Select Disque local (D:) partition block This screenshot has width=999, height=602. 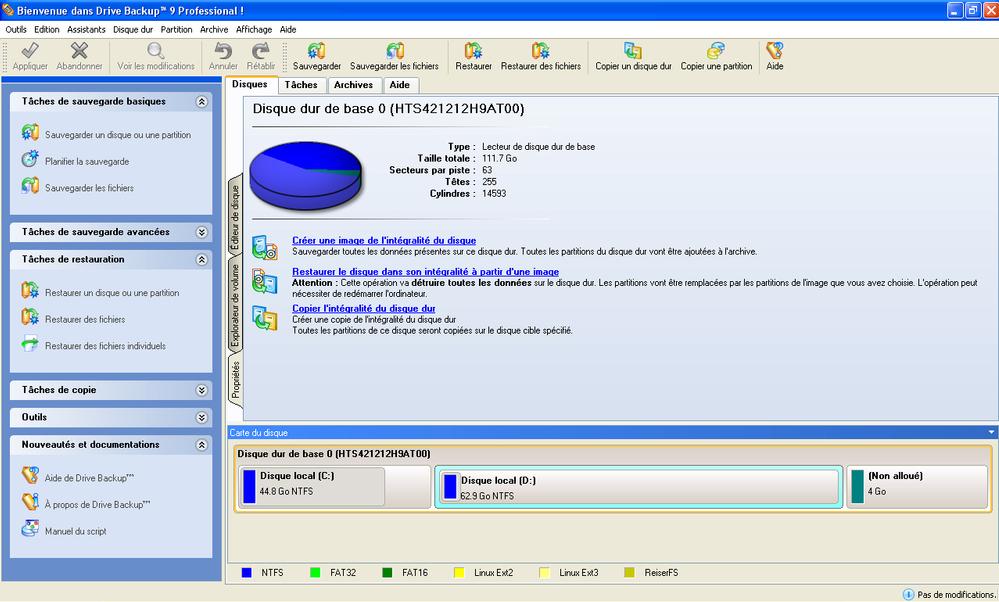pos(638,487)
